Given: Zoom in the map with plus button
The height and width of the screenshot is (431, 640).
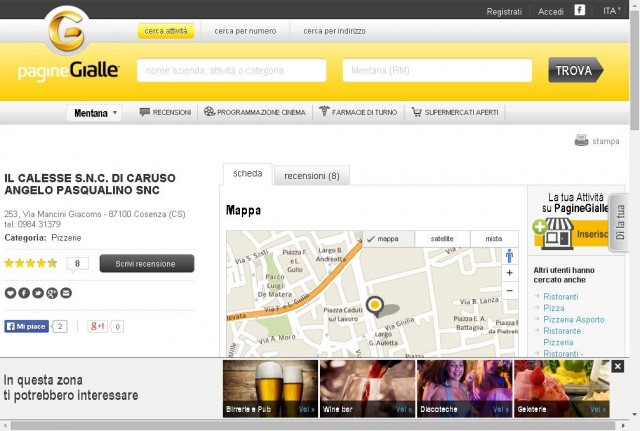Looking at the screenshot, I should [509, 273].
